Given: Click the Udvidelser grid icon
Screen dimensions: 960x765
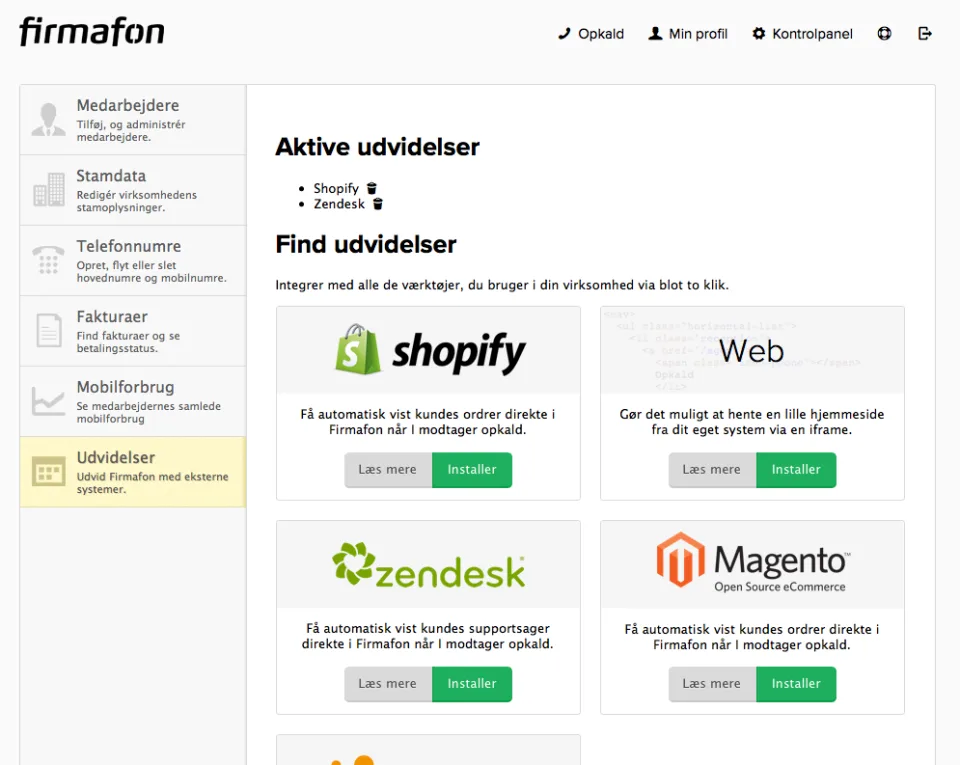Looking at the screenshot, I should coord(48,471).
